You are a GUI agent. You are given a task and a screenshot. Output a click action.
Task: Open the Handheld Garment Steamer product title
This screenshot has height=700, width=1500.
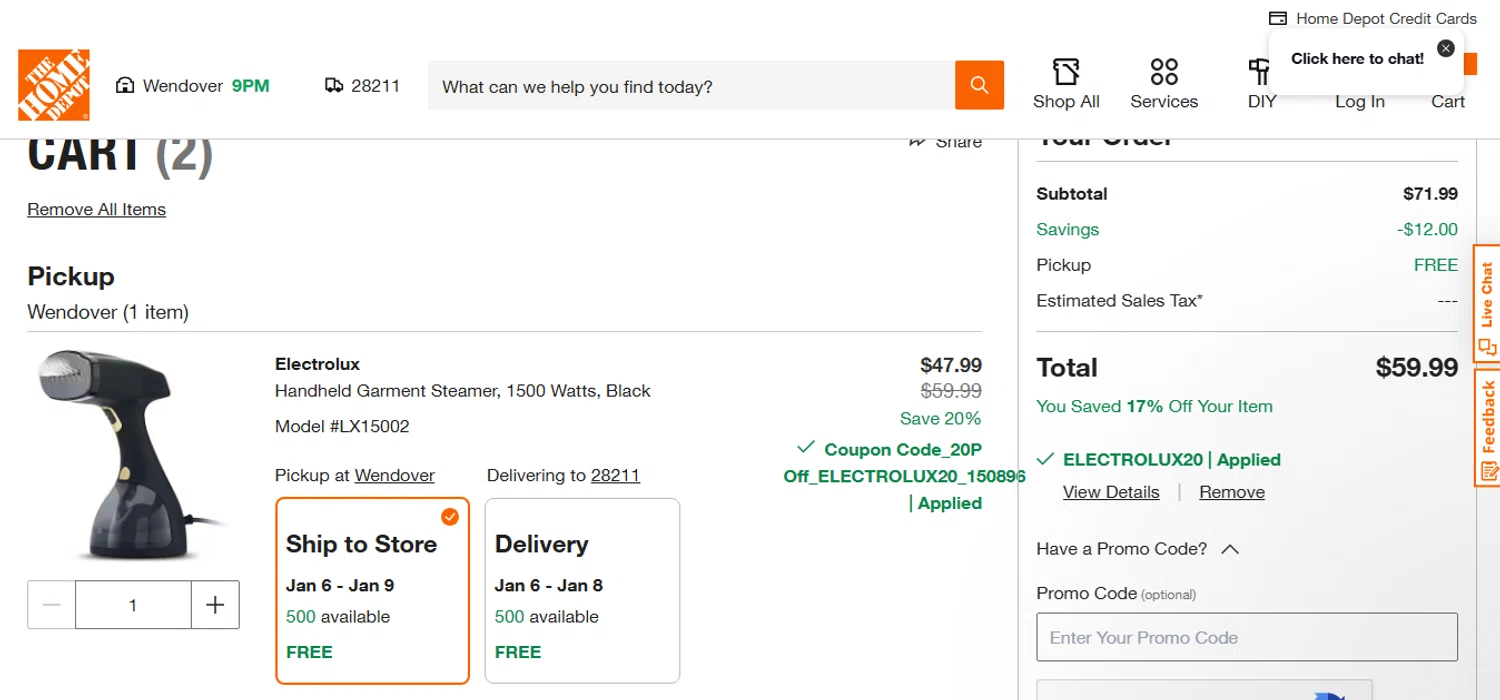463,391
